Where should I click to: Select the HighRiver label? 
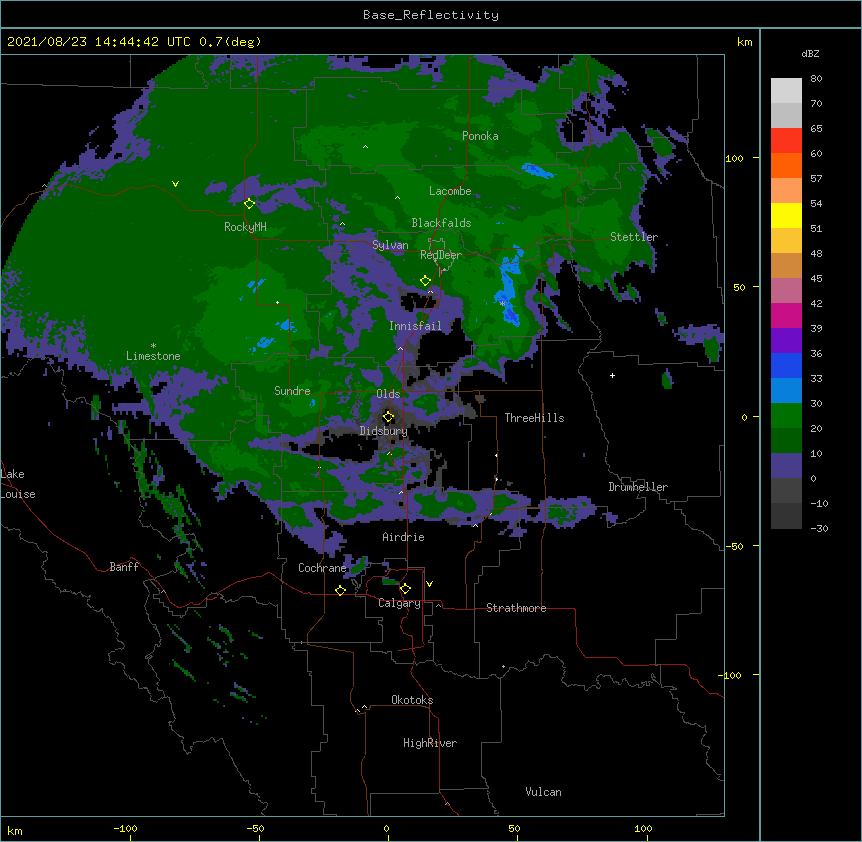coord(430,743)
